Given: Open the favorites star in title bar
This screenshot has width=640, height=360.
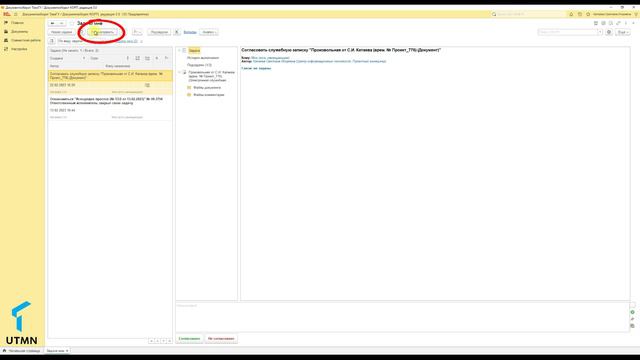Looking at the screenshot, I should coord(588,14).
